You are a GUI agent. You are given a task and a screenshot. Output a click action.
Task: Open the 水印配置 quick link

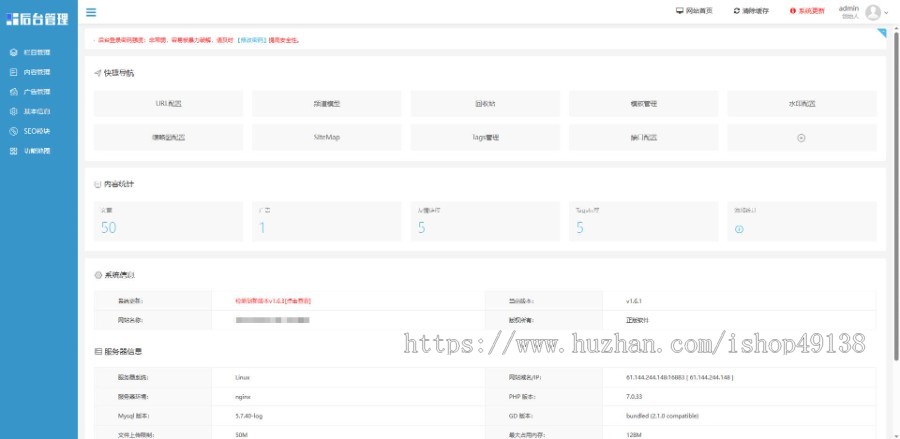pyautogui.click(x=802, y=104)
